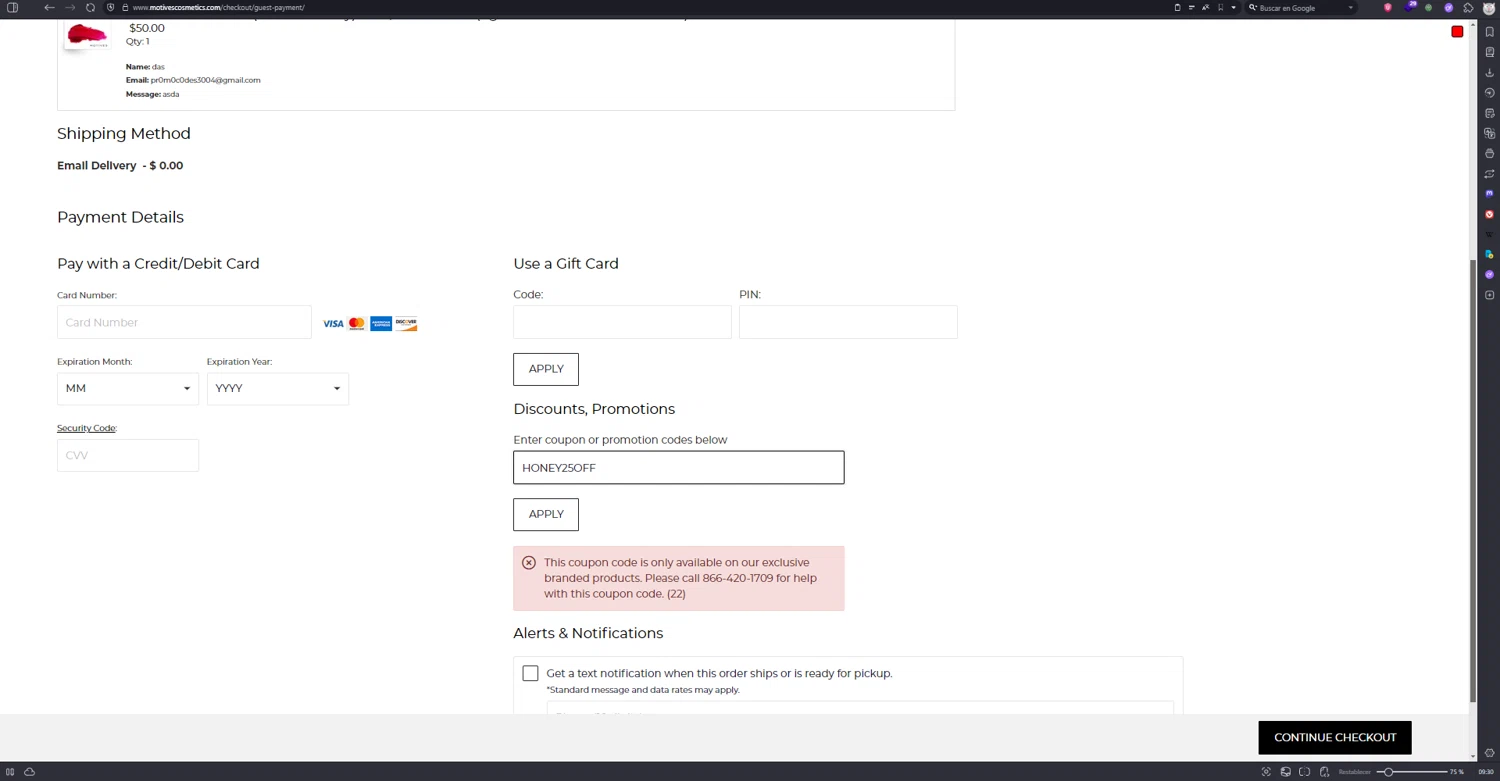Viewport: 1500px width, 781px height.
Task: Click the clock showing 09:30
Action: (1486, 772)
